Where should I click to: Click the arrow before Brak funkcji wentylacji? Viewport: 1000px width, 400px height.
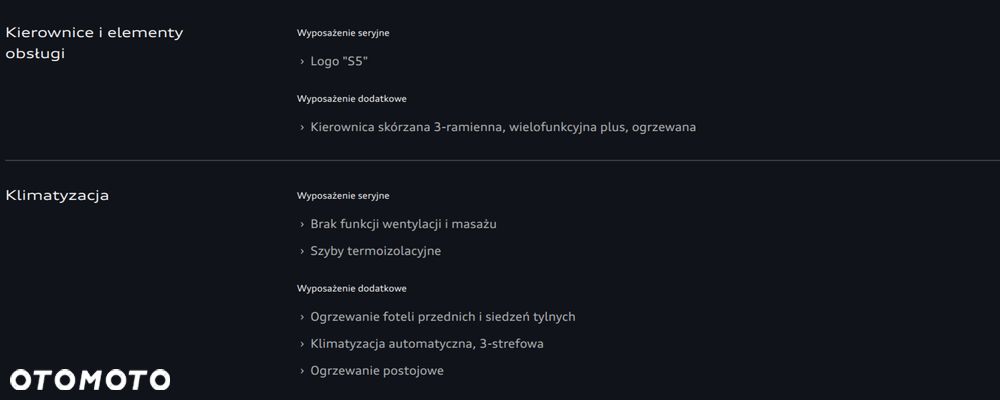302,225
